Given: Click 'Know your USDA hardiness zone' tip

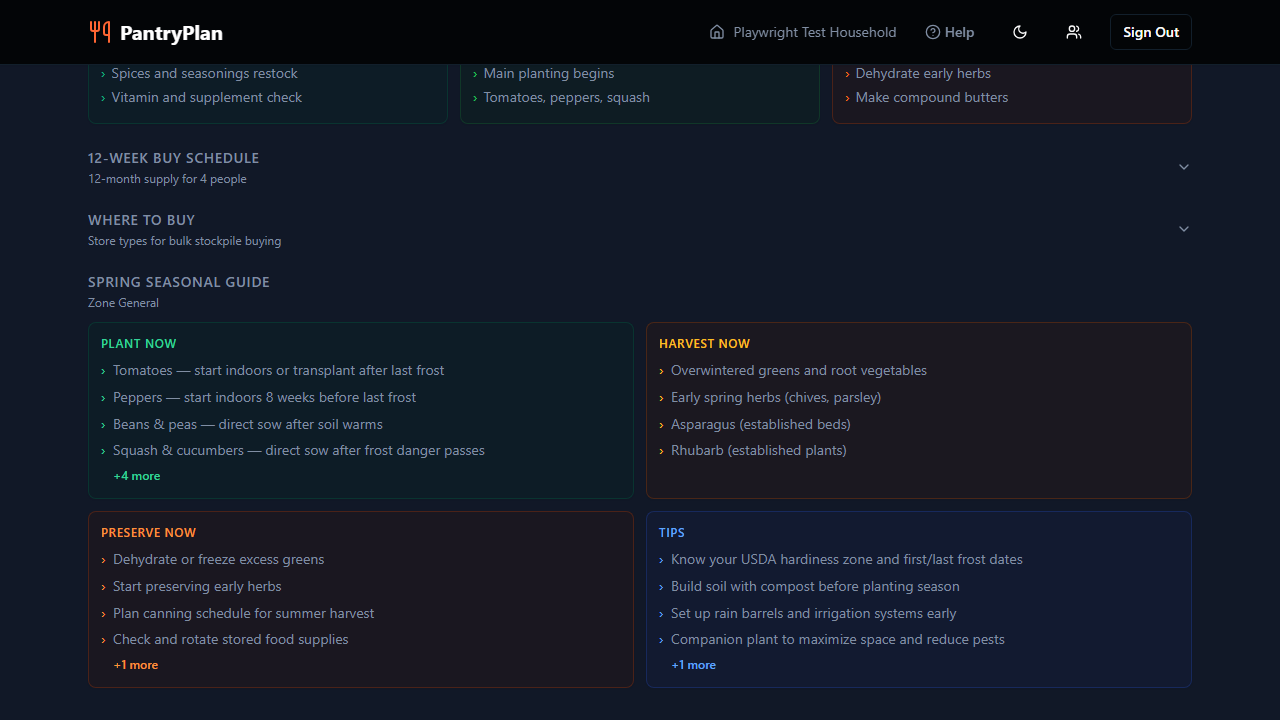Looking at the screenshot, I should coord(847,559).
